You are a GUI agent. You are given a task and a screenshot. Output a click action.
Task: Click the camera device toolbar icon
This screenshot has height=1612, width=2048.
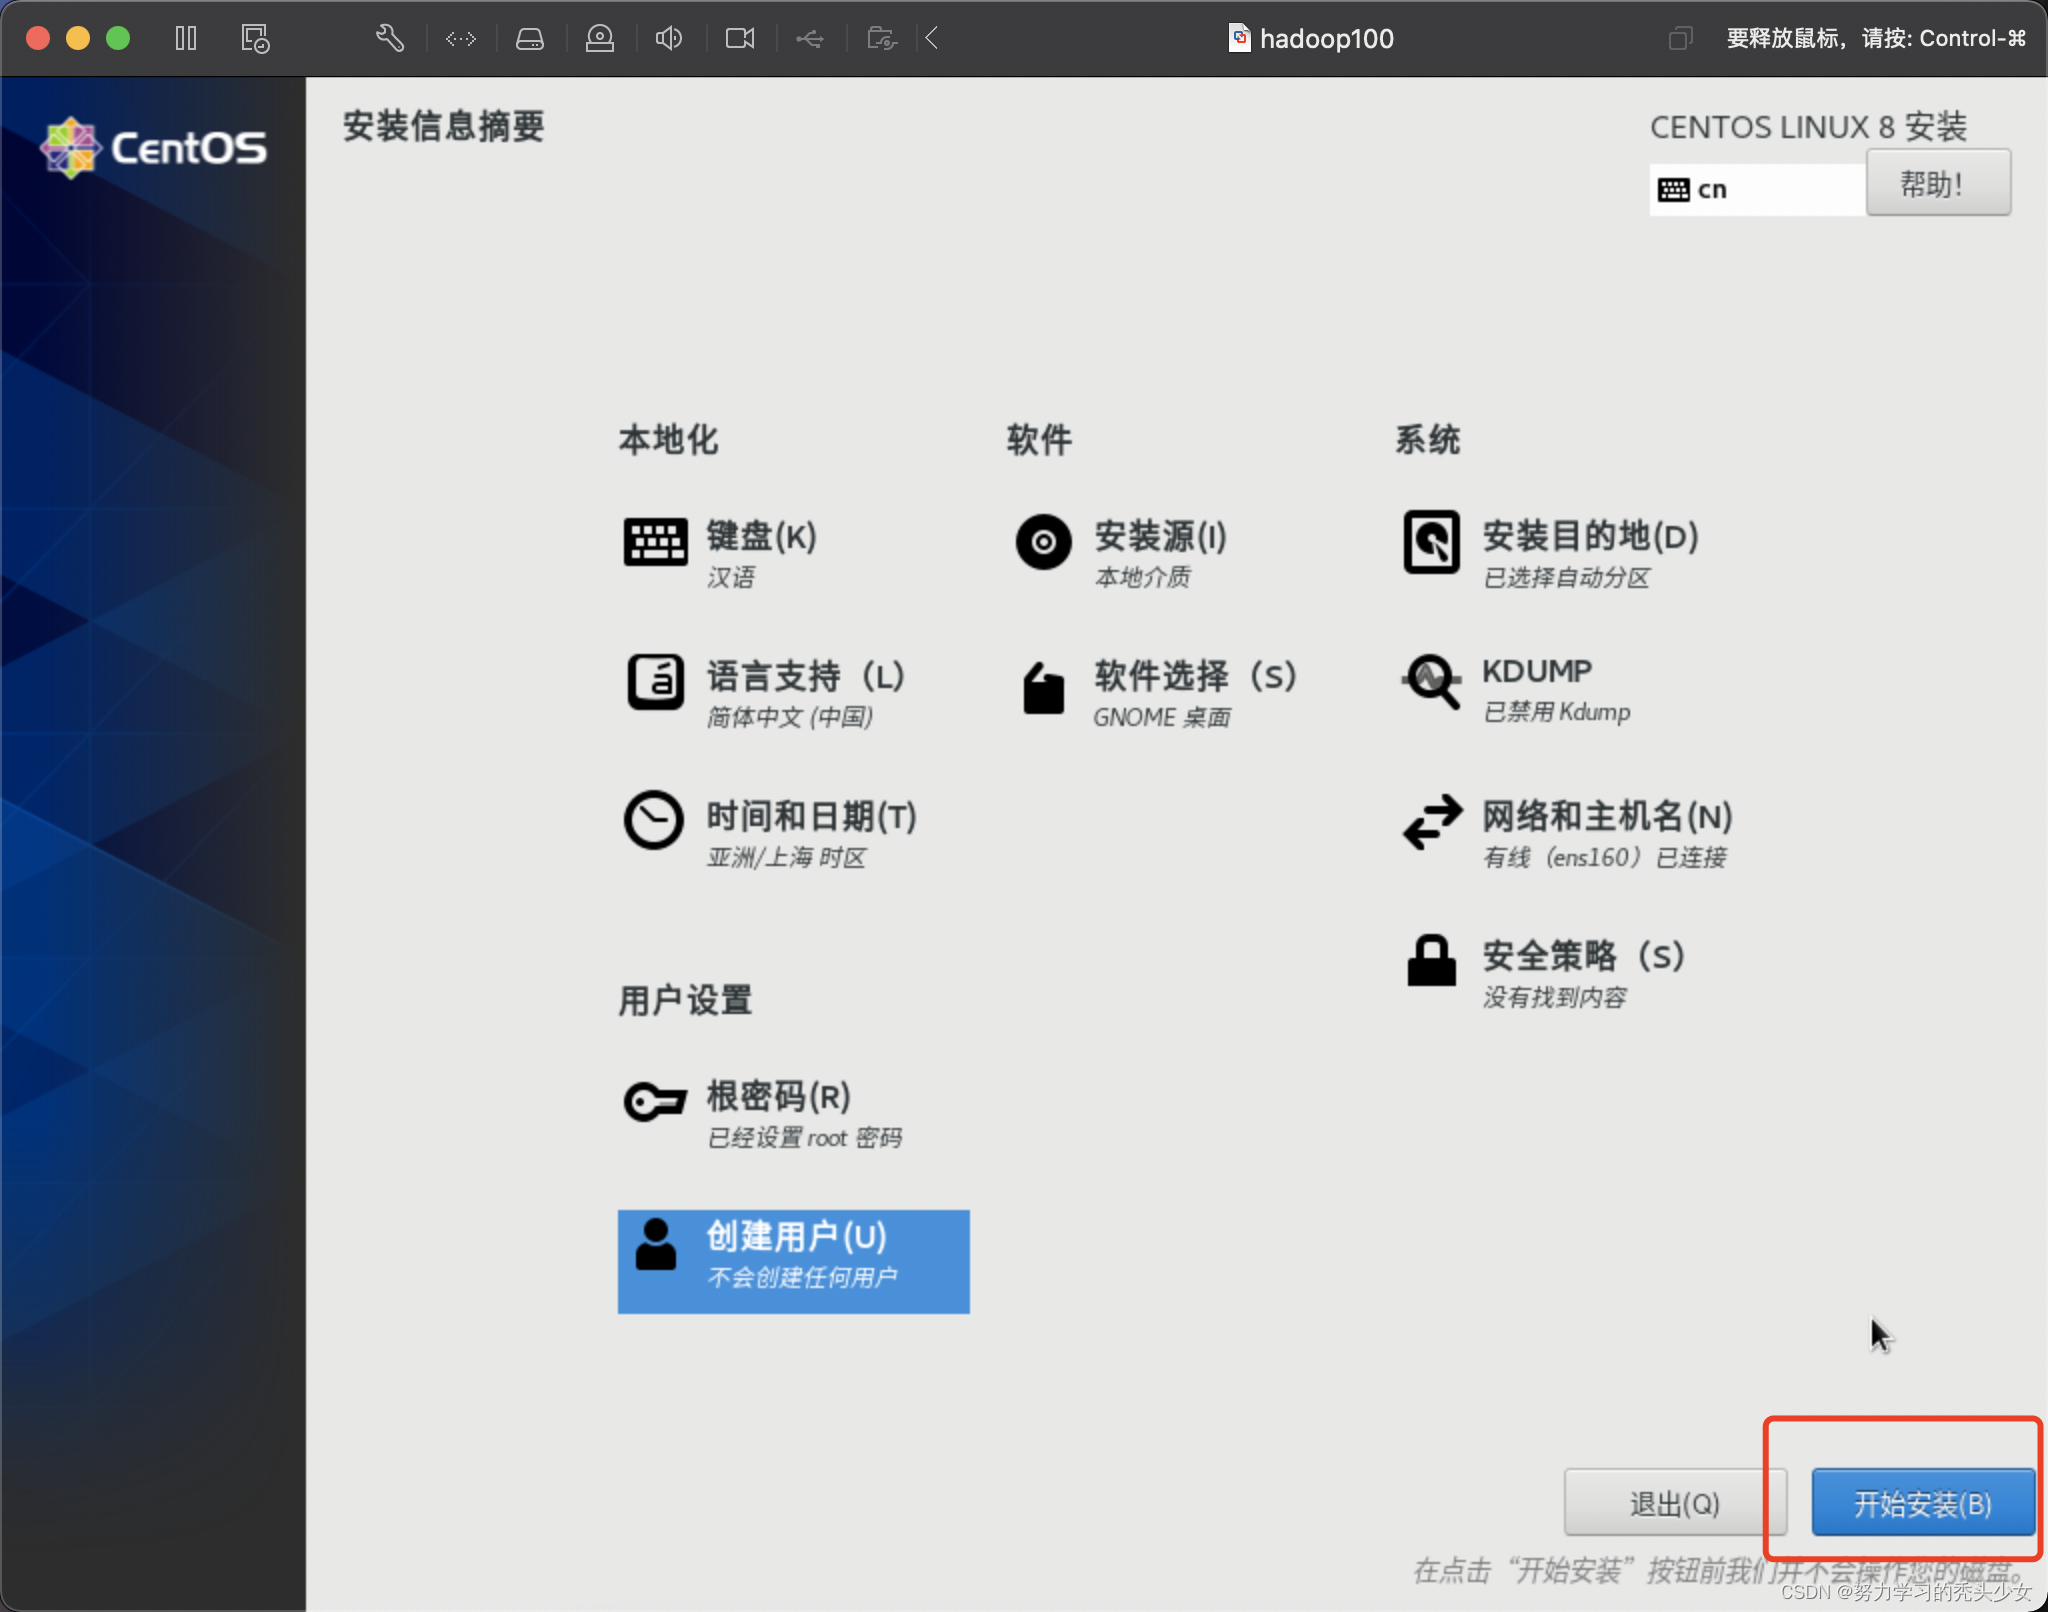(x=740, y=38)
